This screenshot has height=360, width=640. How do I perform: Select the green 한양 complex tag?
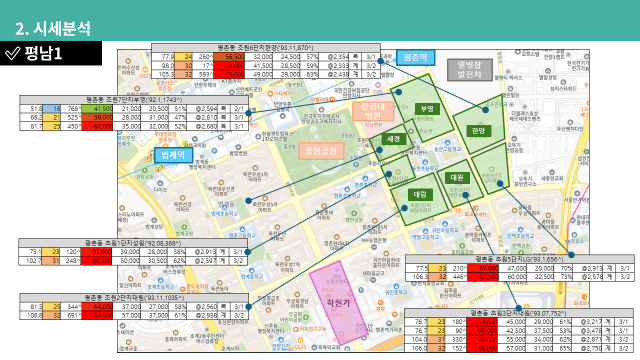coord(478,131)
